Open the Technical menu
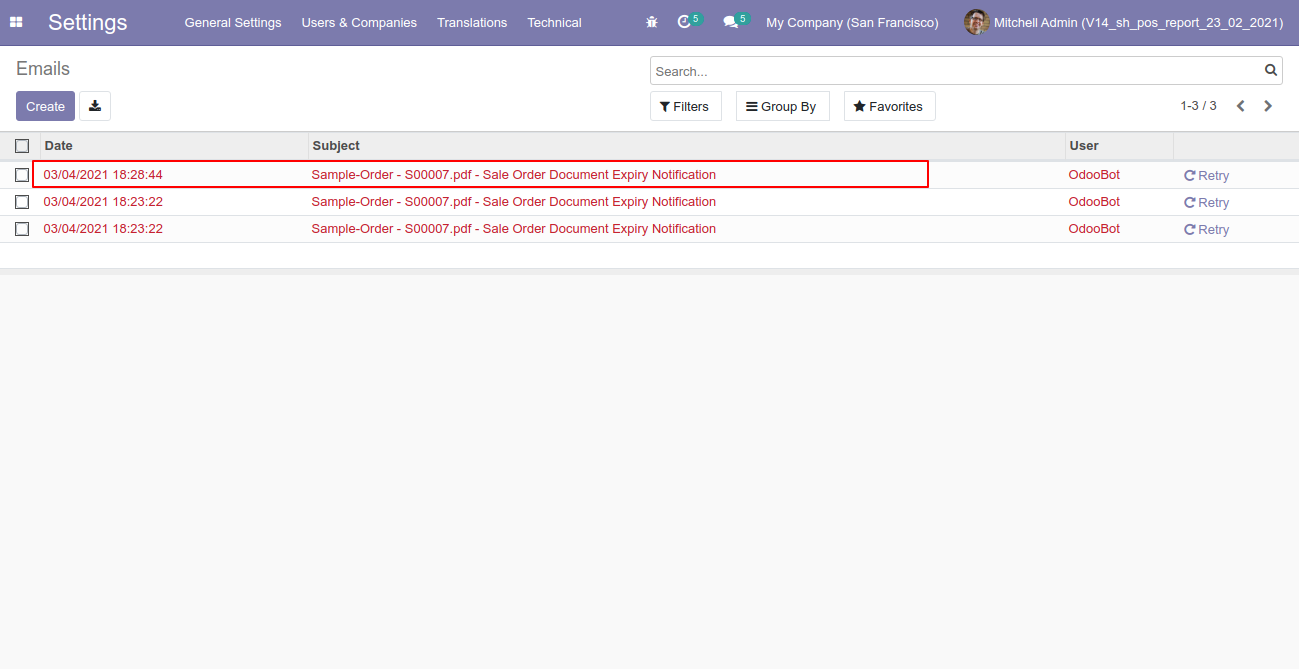The height and width of the screenshot is (669, 1299). [555, 22]
